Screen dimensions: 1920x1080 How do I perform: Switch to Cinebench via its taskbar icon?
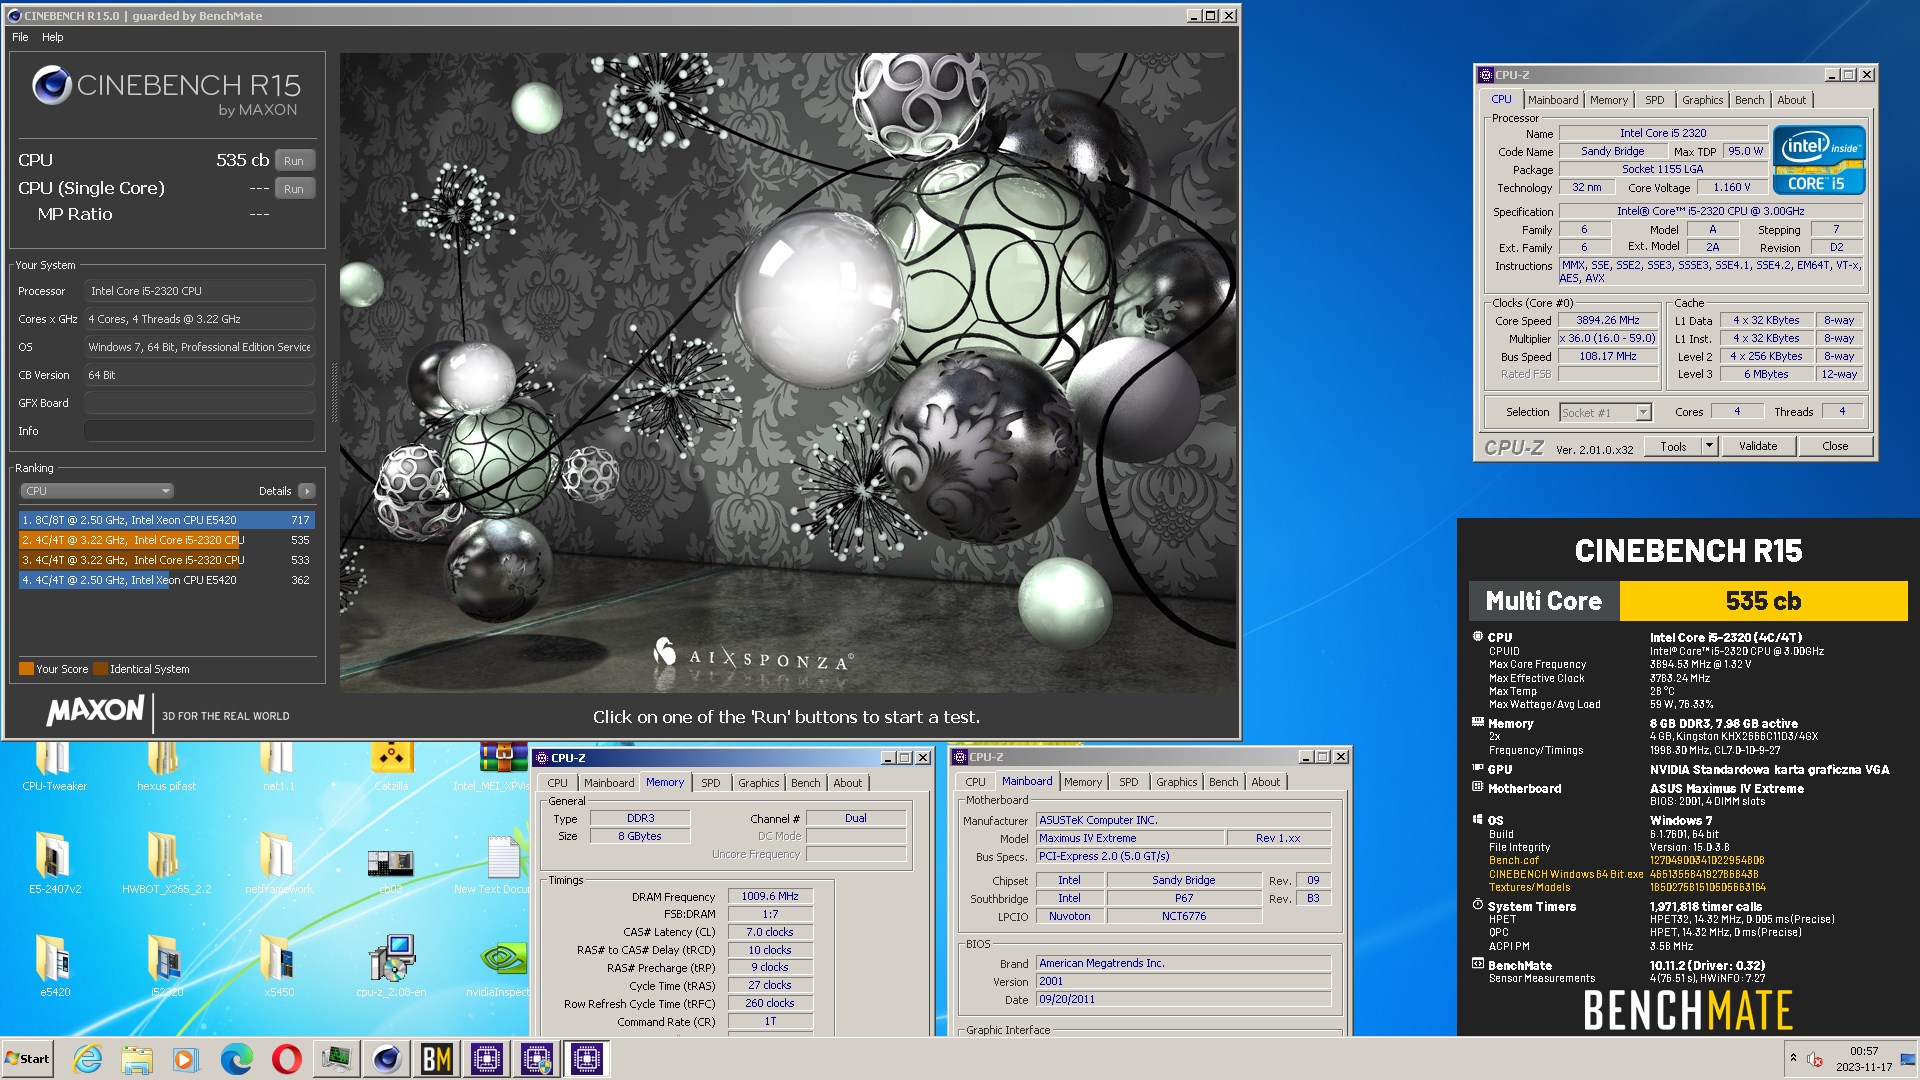[x=387, y=1059]
